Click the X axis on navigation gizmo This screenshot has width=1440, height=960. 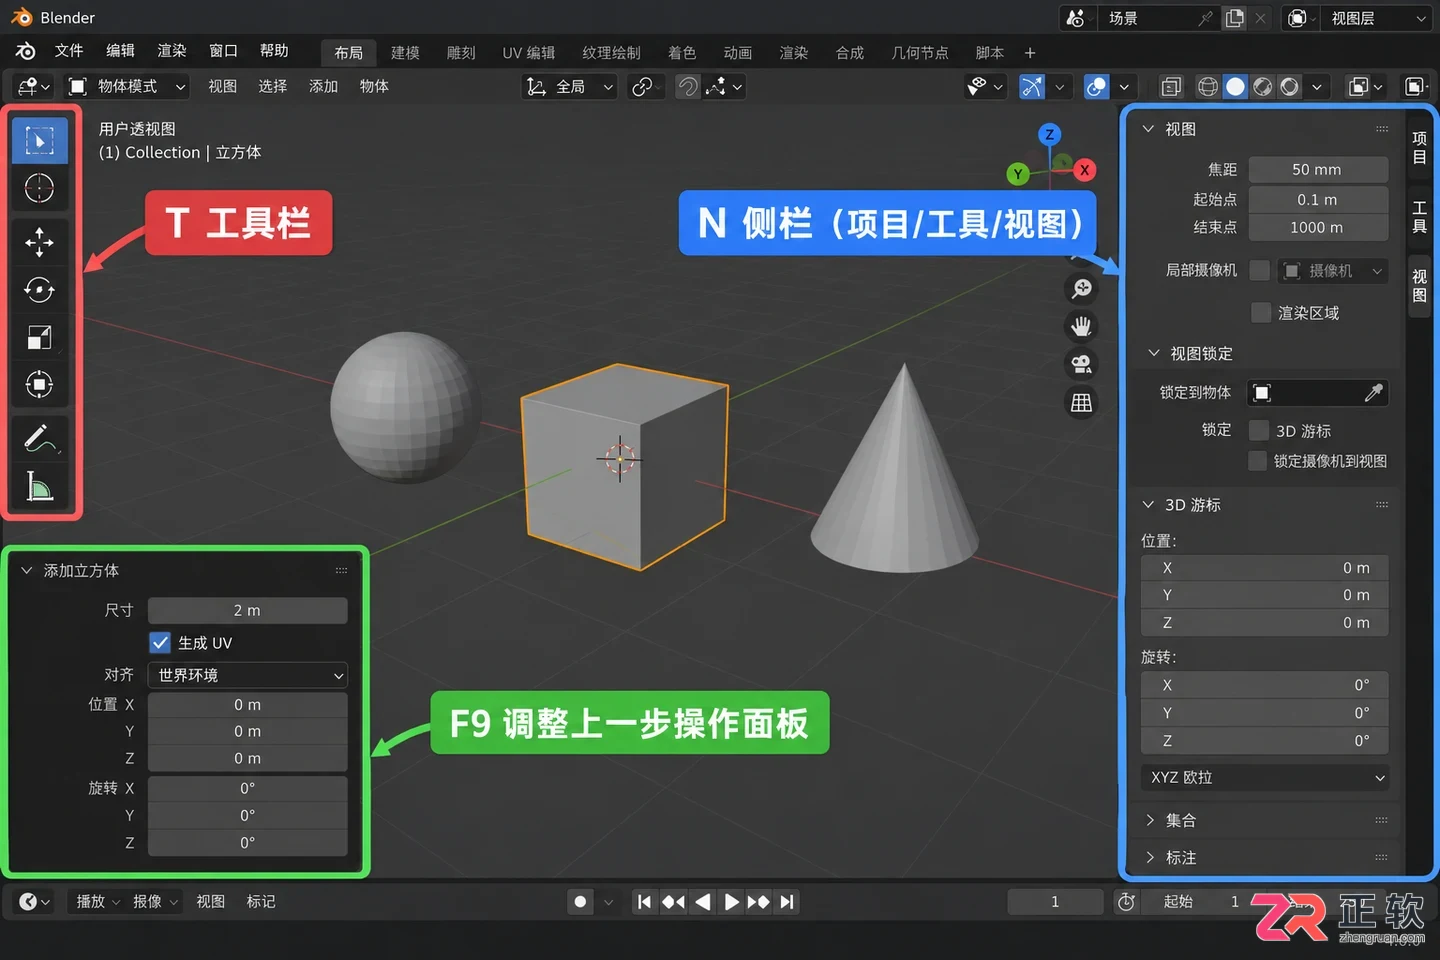tap(1084, 170)
